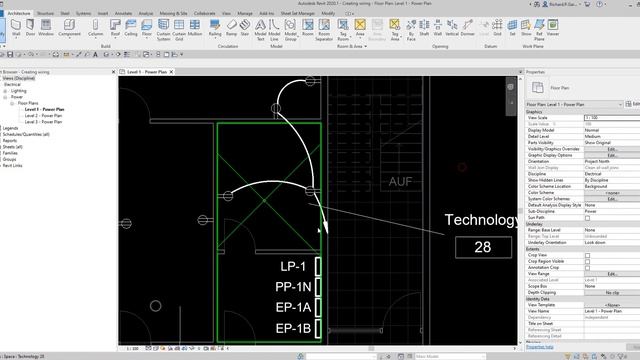Collapse the Floor Plans node
The height and width of the screenshot is (360, 640).
pyautogui.click(x=12, y=103)
